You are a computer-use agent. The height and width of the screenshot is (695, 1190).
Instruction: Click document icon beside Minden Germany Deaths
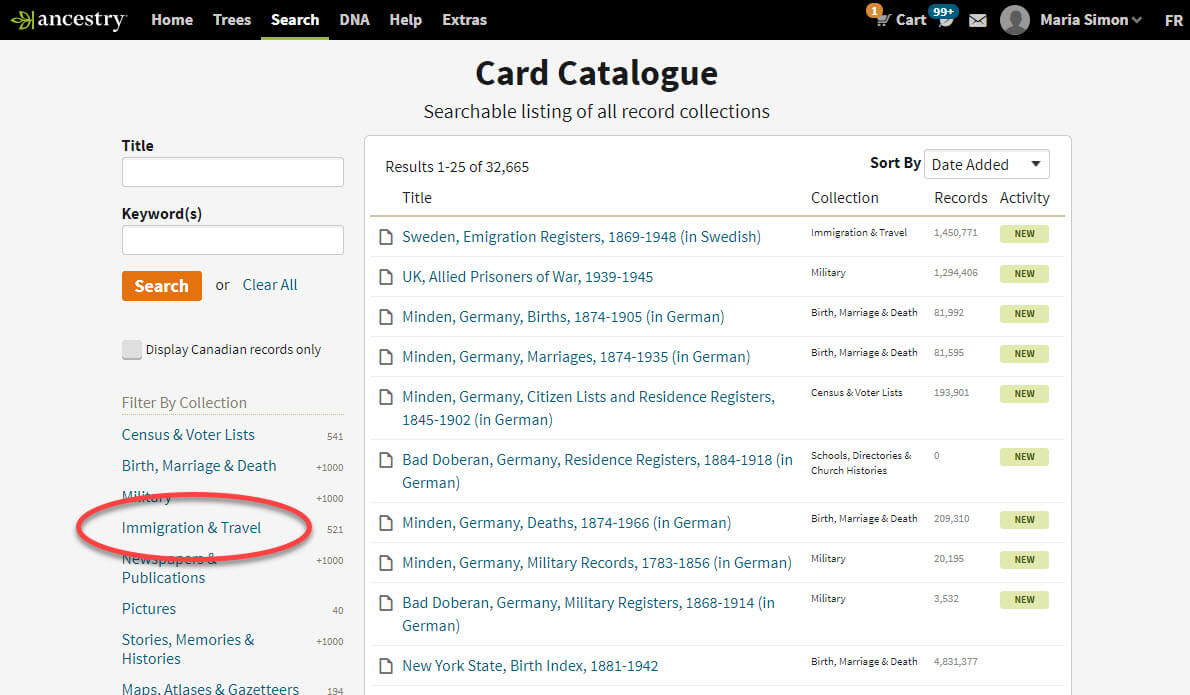tap(386, 523)
